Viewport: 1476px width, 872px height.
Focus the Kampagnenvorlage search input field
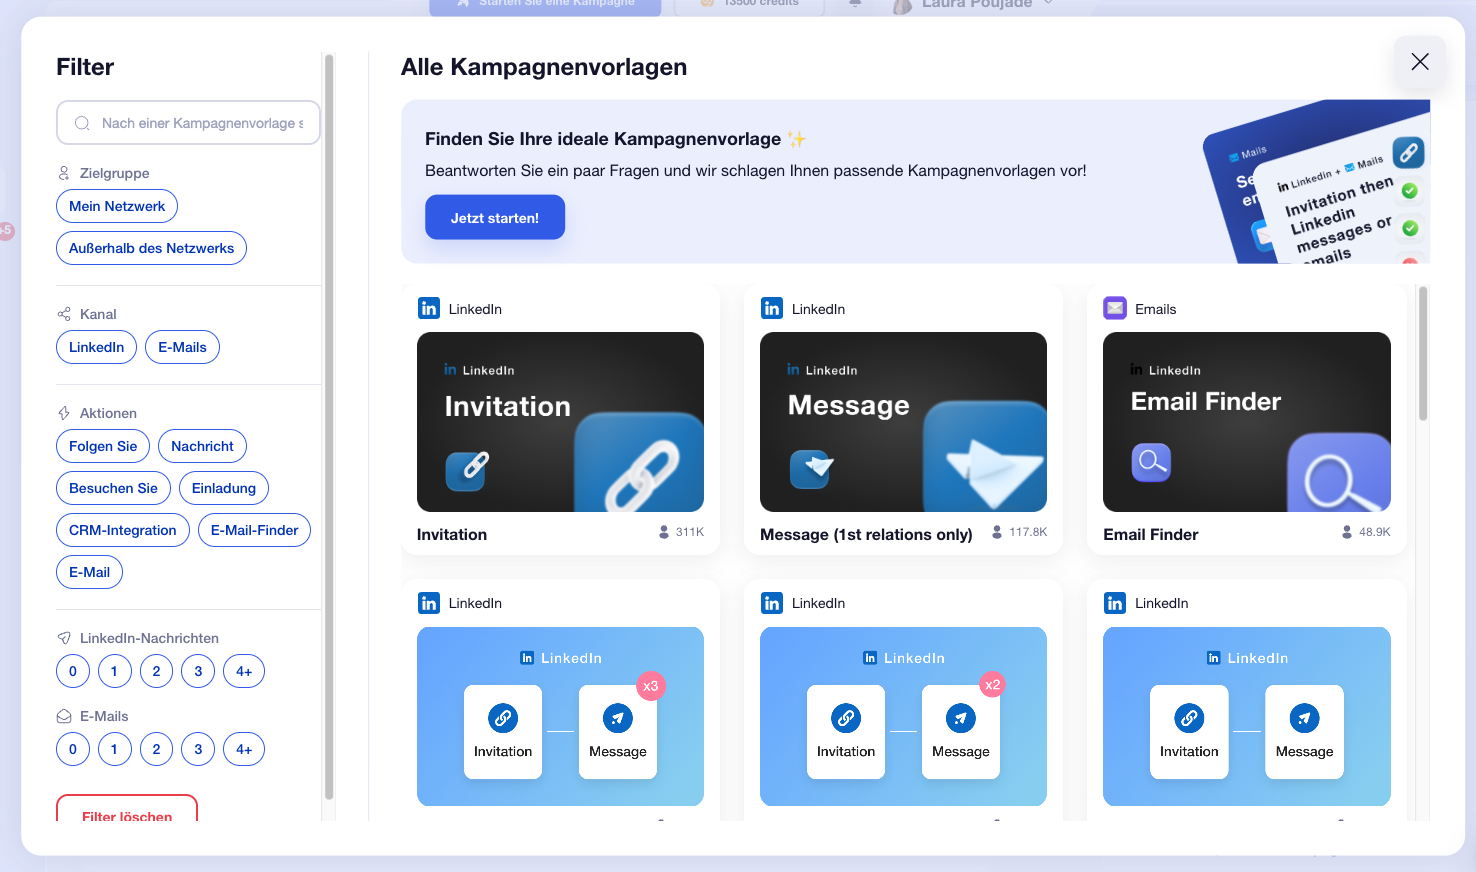188,123
